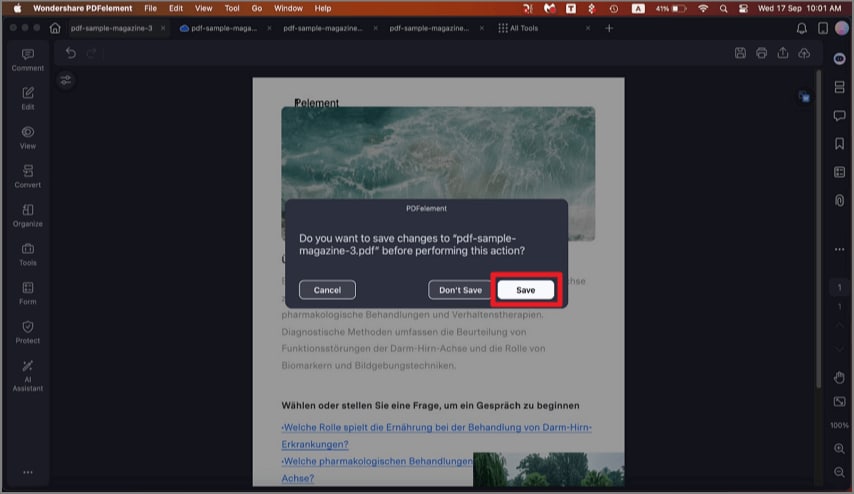
Task: Show more options at sidebar bottom
Action: [x=27, y=472]
